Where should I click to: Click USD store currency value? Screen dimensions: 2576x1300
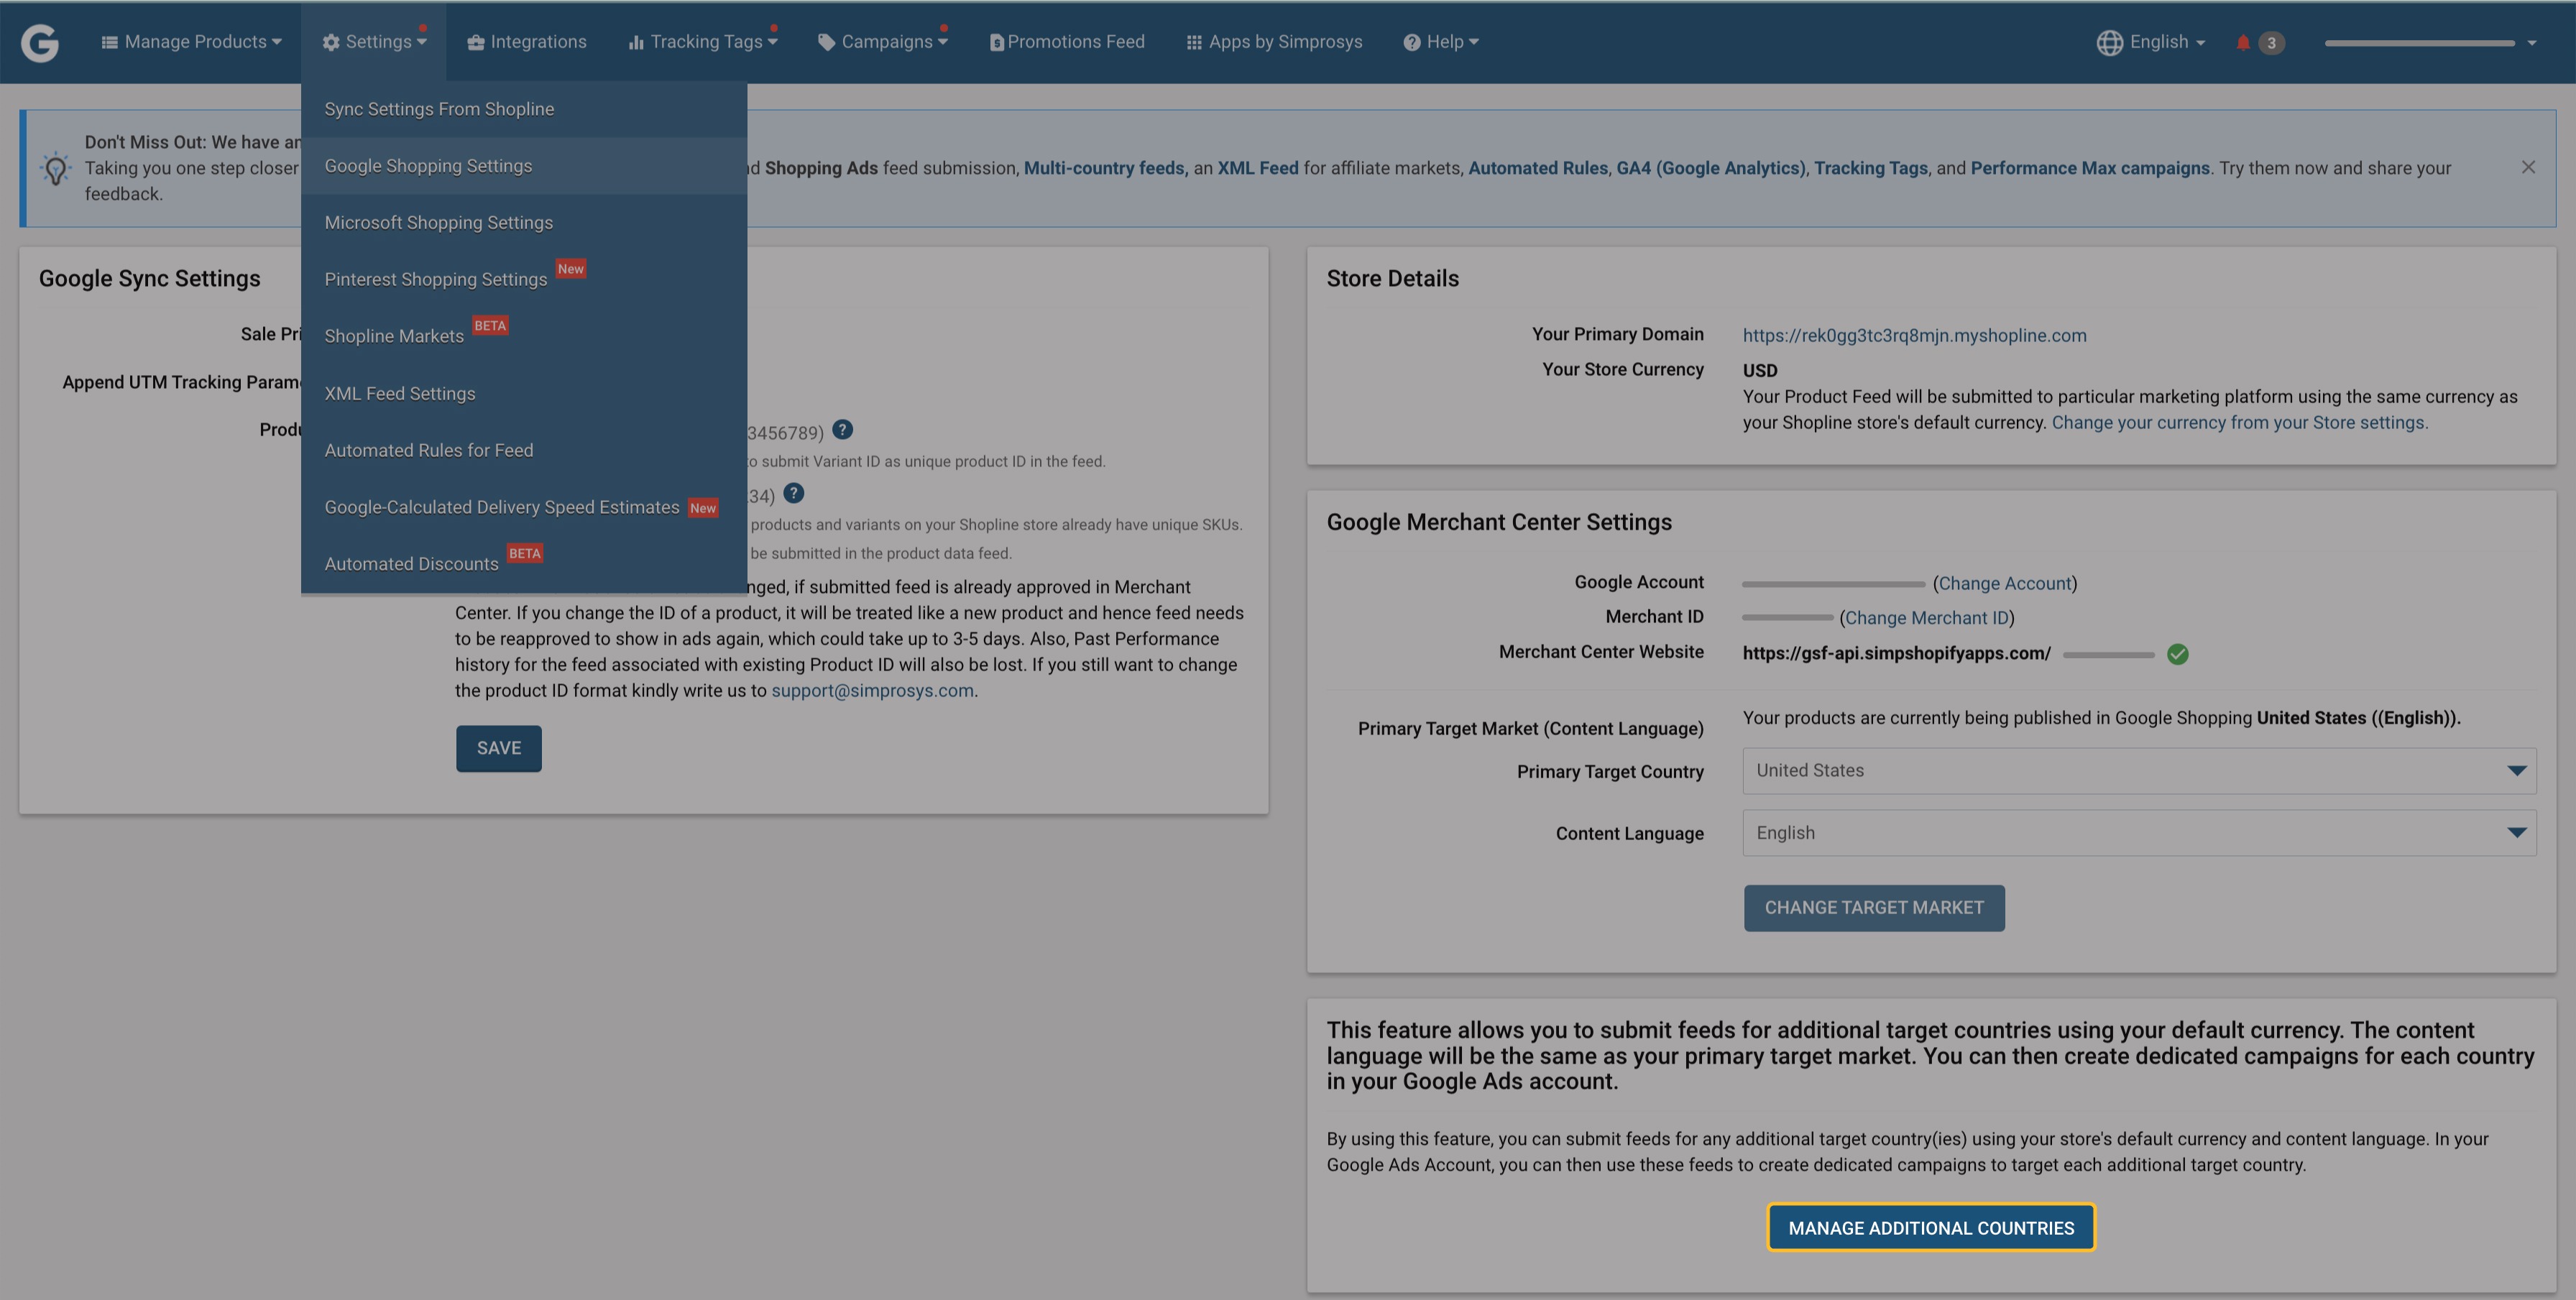point(1760,370)
